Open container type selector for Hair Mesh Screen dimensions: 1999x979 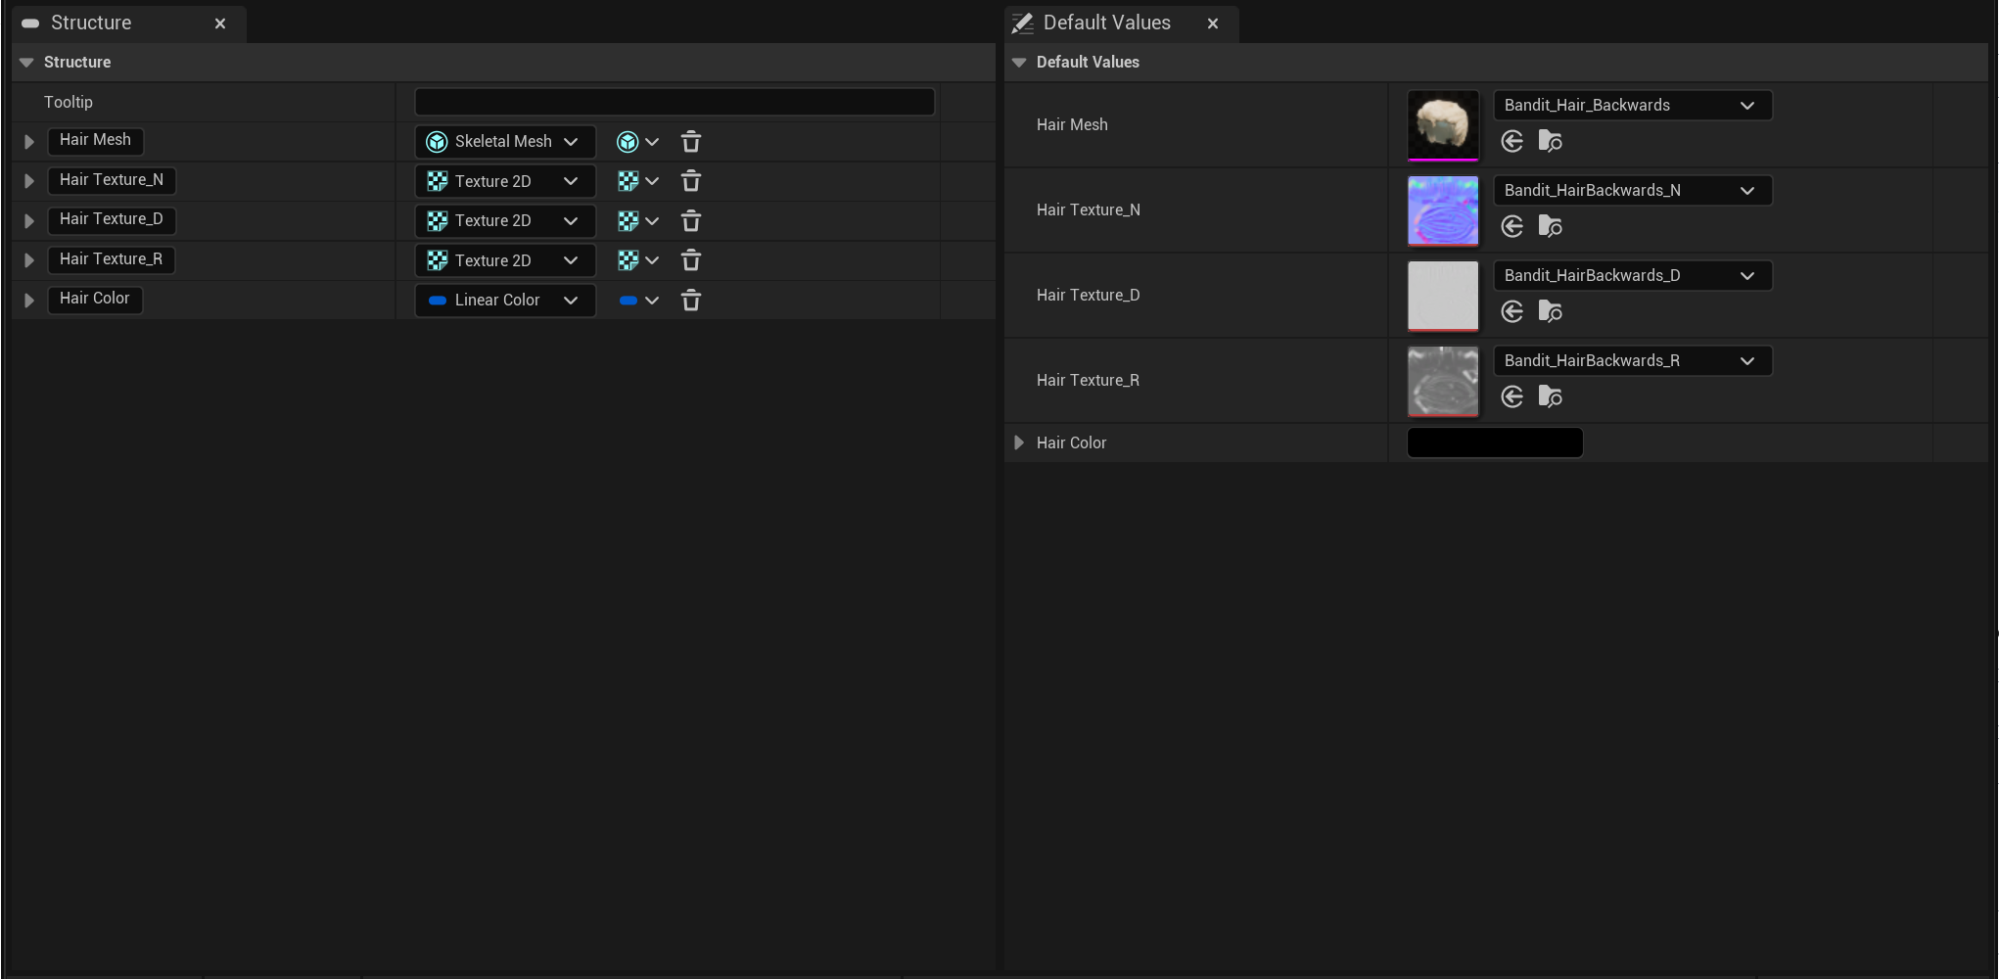638,142
